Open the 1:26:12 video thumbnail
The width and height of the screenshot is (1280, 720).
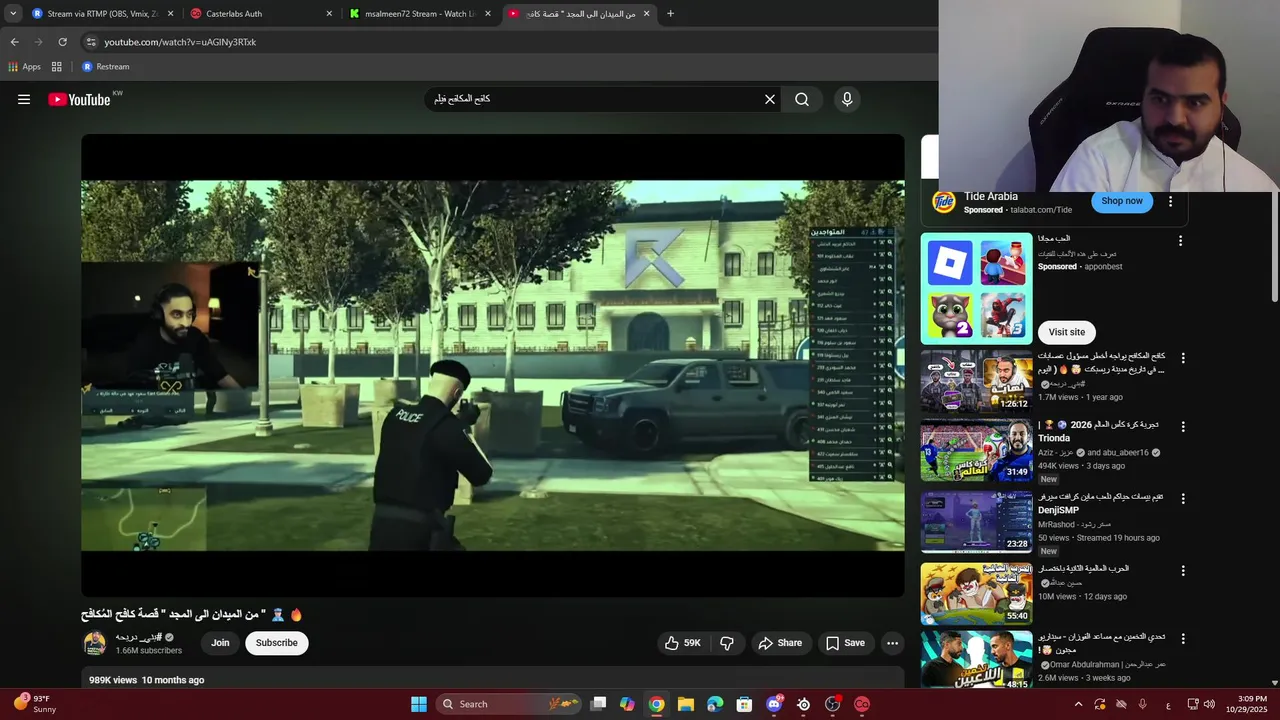[x=976, y=379]
